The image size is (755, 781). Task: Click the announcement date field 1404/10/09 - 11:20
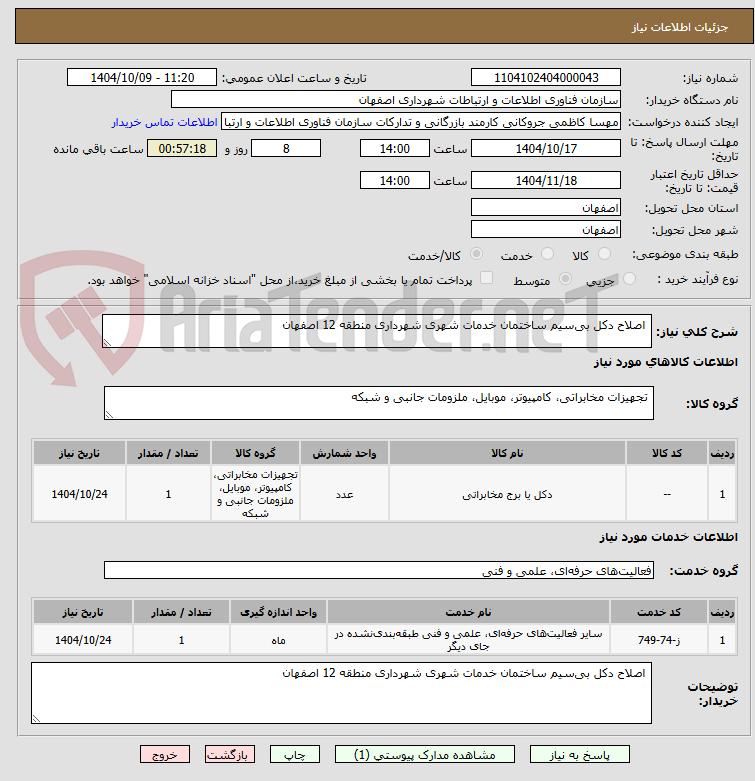(x=142, y=78)
